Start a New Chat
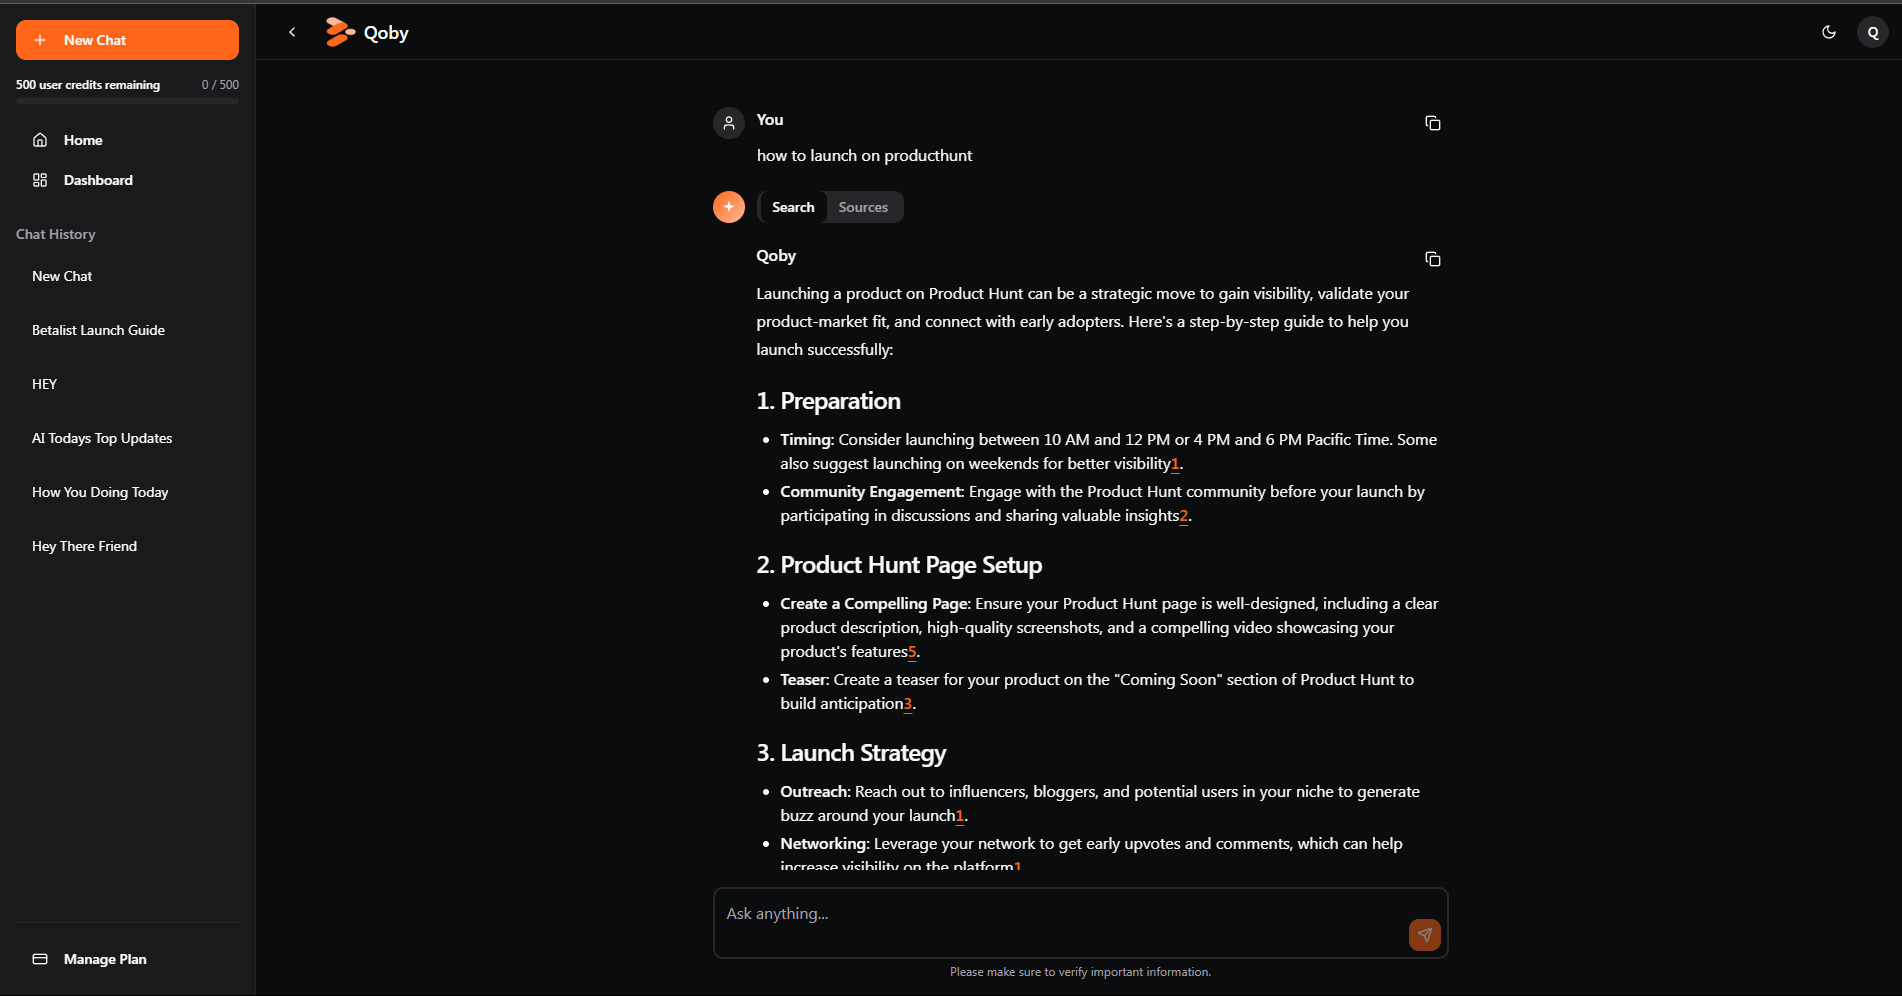The width and height of the screenshot is (1902, 996). click(127, 40)
